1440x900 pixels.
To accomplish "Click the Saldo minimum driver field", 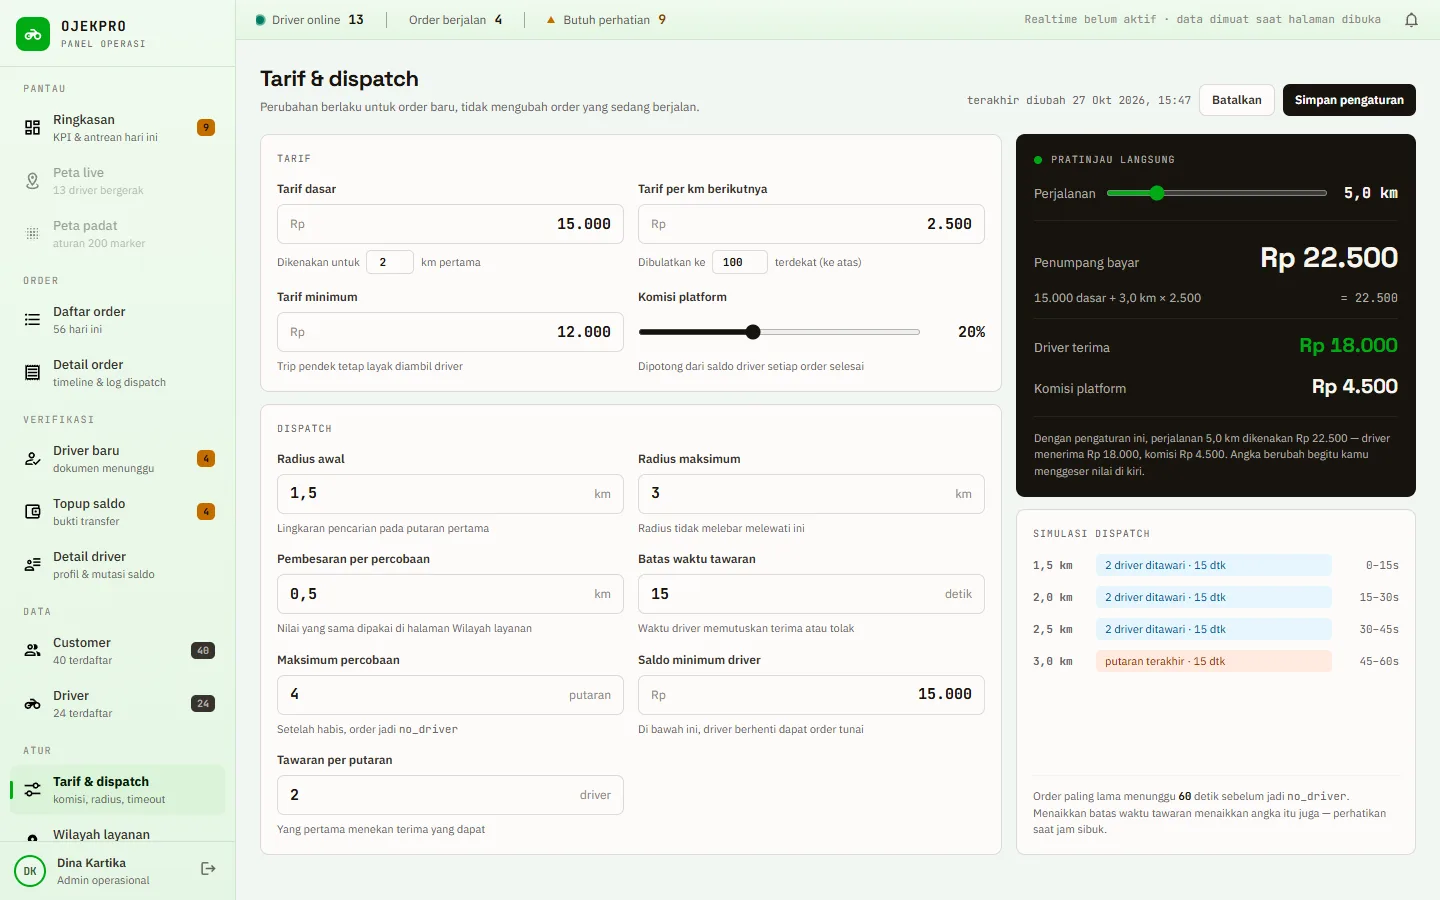I will tap(811, 695).
